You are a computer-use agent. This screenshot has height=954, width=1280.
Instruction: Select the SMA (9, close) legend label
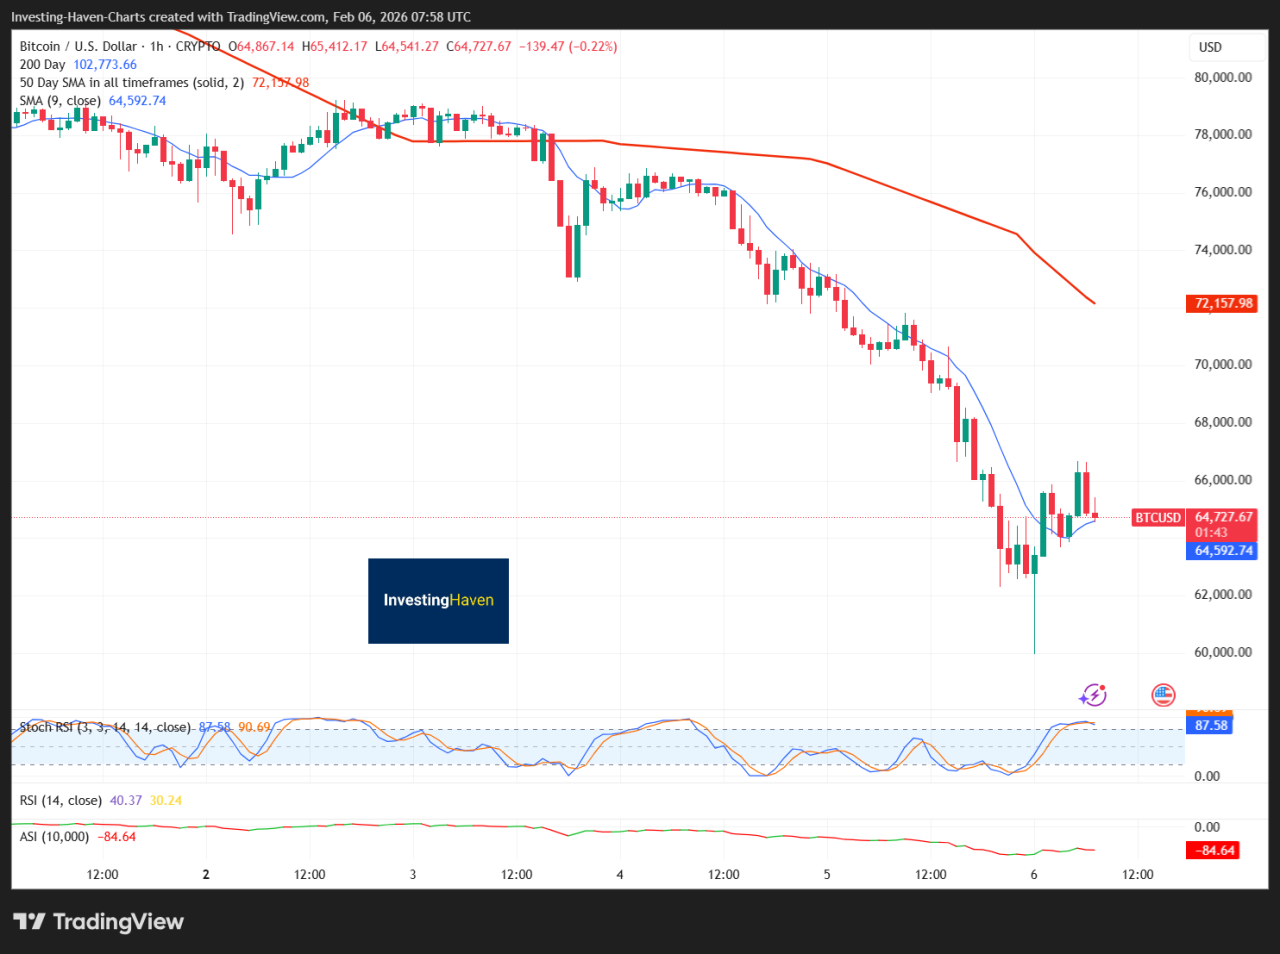pyautogui.click(x=60, y=101)
